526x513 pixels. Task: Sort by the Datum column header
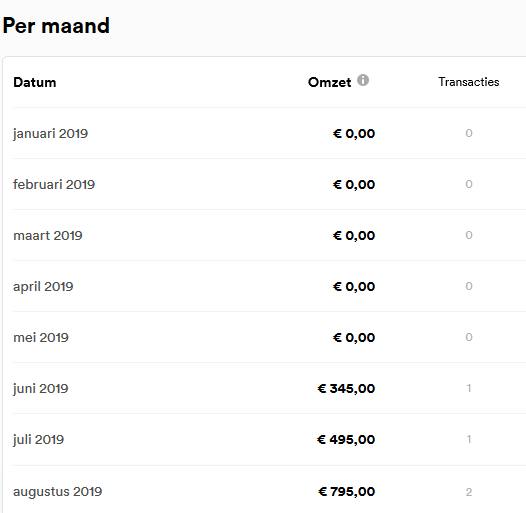(x=35, y=83)
